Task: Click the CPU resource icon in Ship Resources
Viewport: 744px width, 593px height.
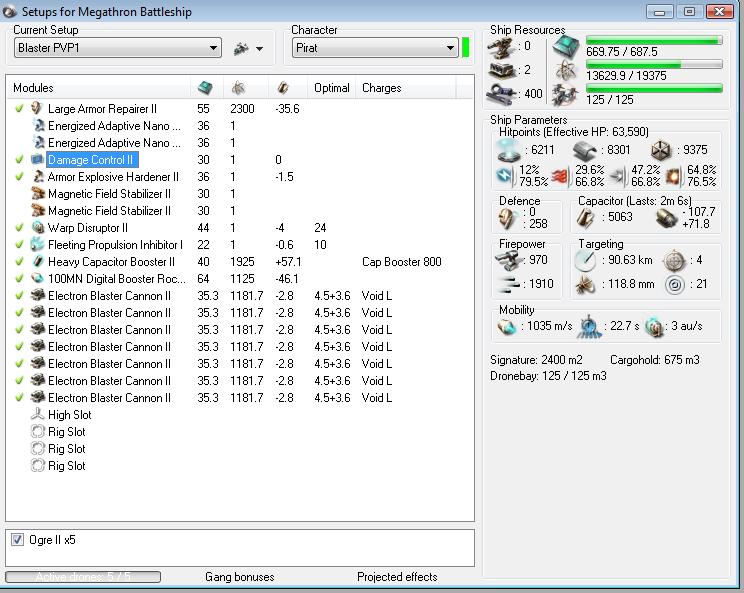Action: coord(566,46)
